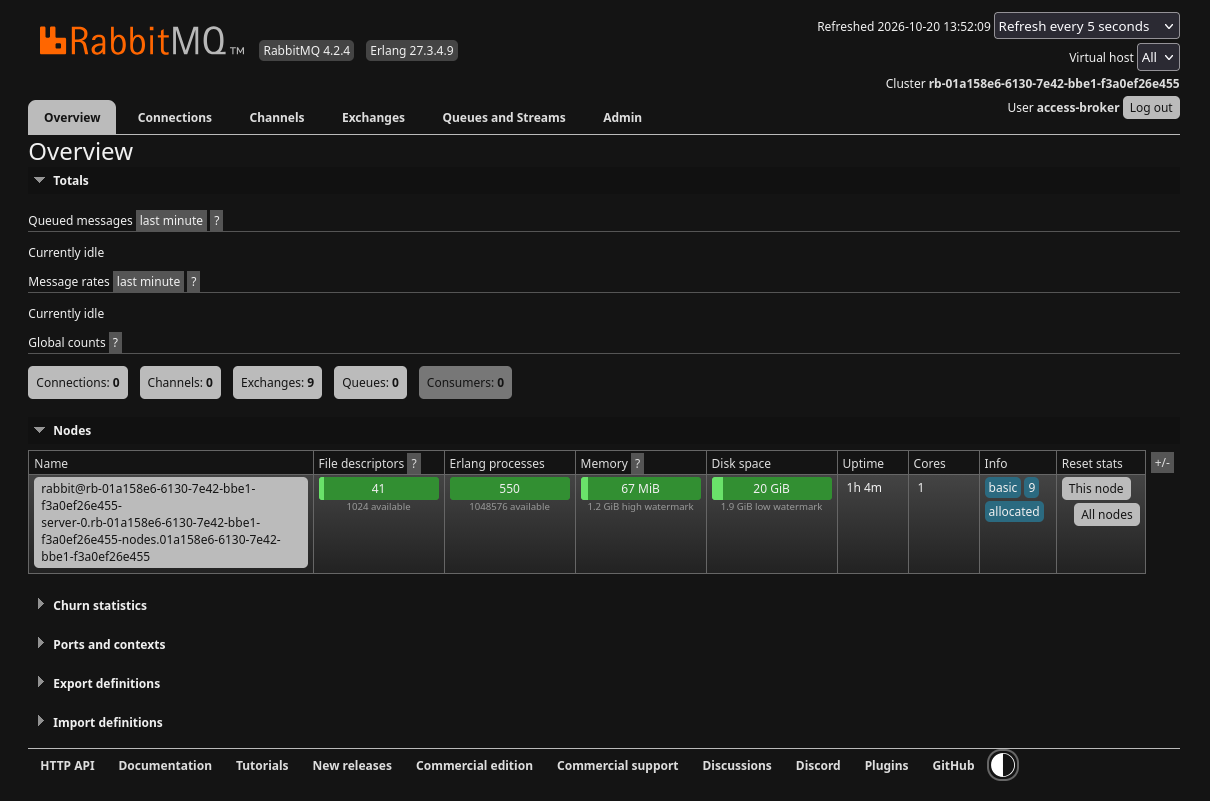Image resolution: width=1210 pixels, height=801 pixels.
Task: Click Channels: 0 count button
Action: [x=180, y=383]
